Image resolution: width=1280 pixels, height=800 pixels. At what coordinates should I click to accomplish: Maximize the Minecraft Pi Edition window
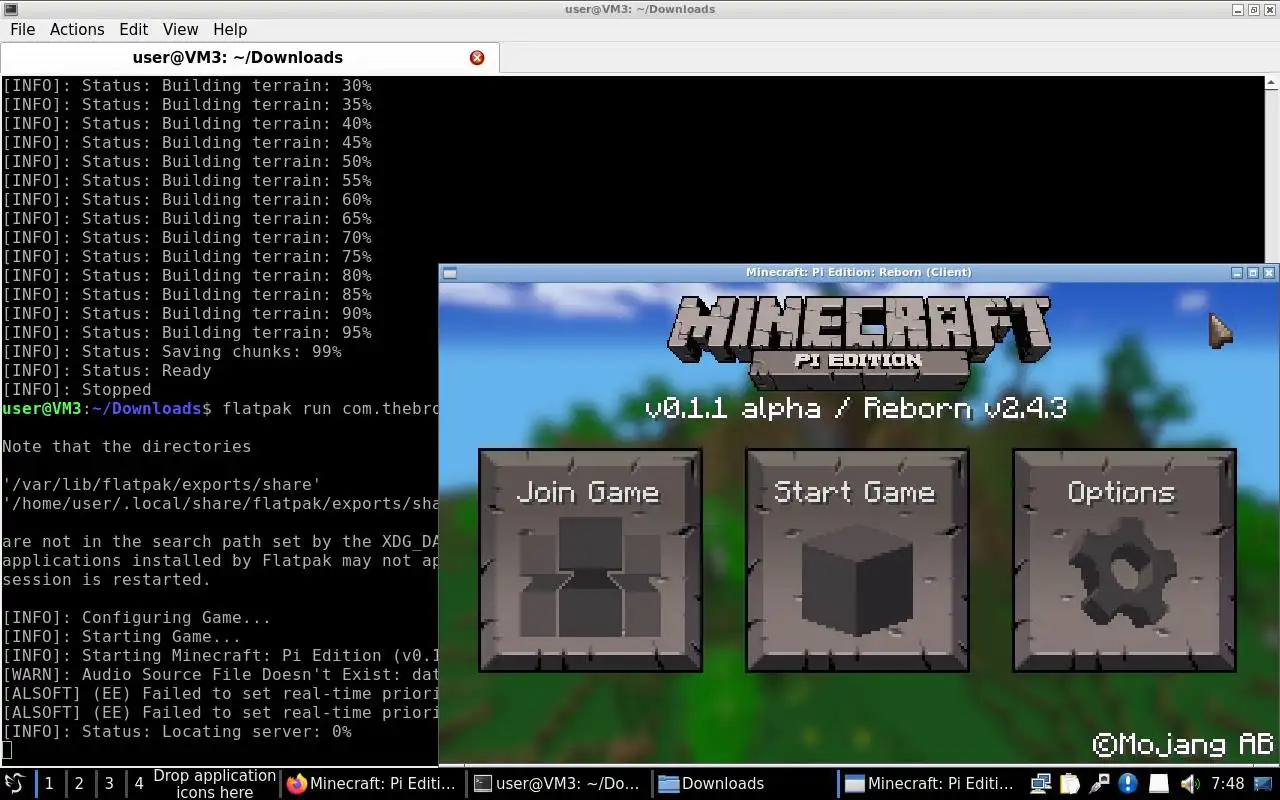(1253, 272)
